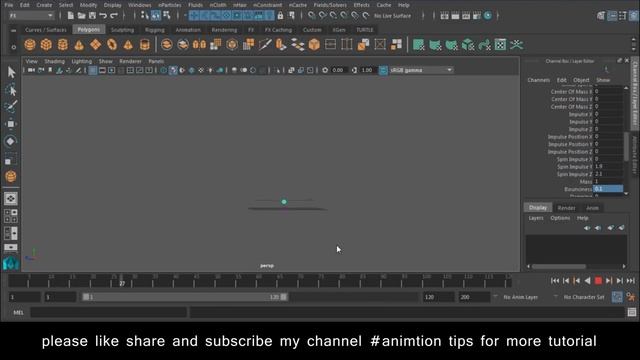Toggle select by component type mode
Image resolution: width=640 pixels, height=360 pixels.
(167, 16)
